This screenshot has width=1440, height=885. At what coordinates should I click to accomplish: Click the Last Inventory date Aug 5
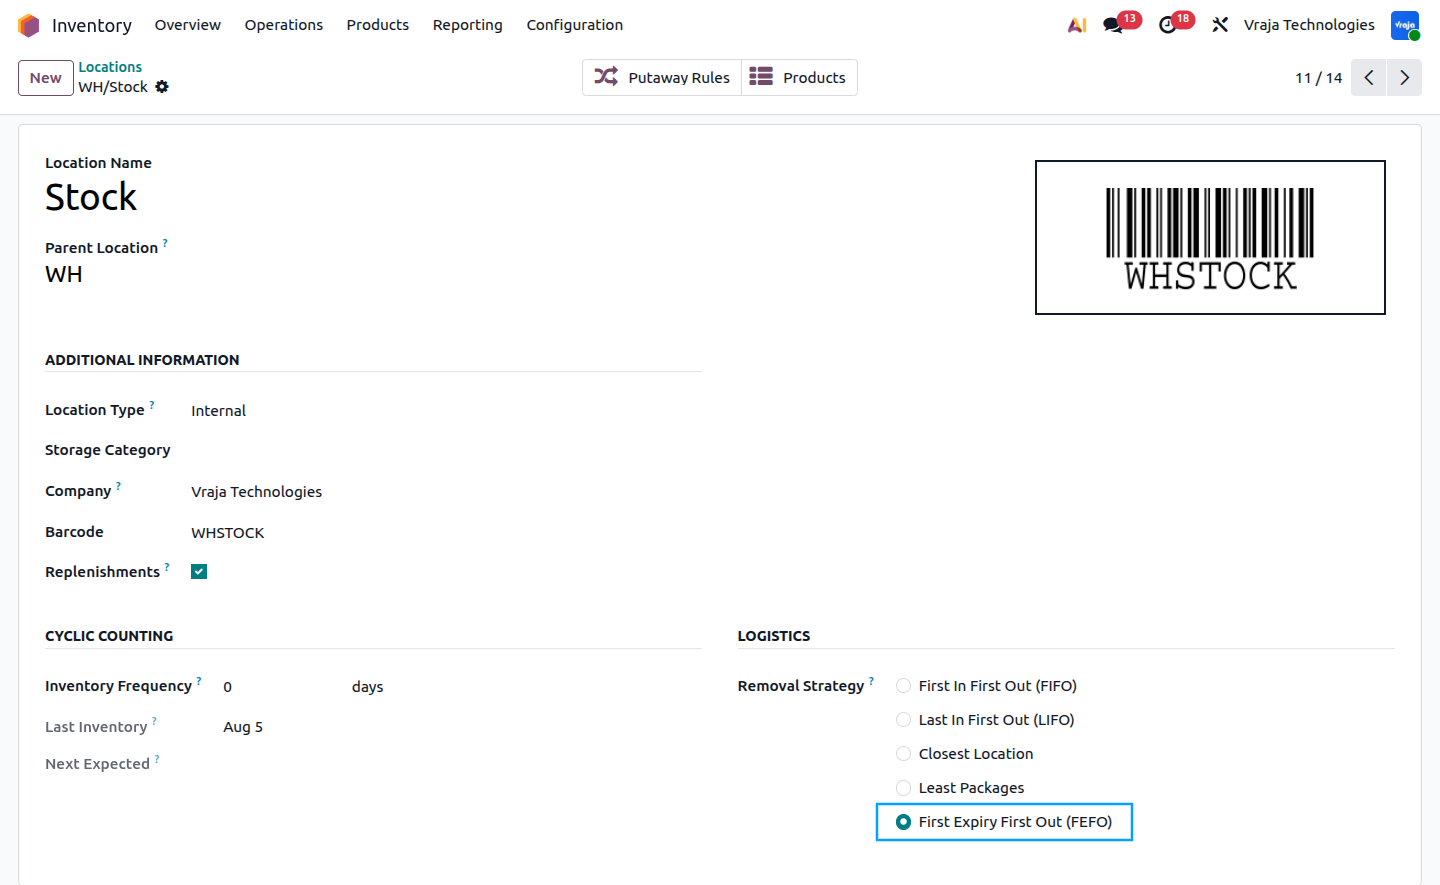[243, 727]
